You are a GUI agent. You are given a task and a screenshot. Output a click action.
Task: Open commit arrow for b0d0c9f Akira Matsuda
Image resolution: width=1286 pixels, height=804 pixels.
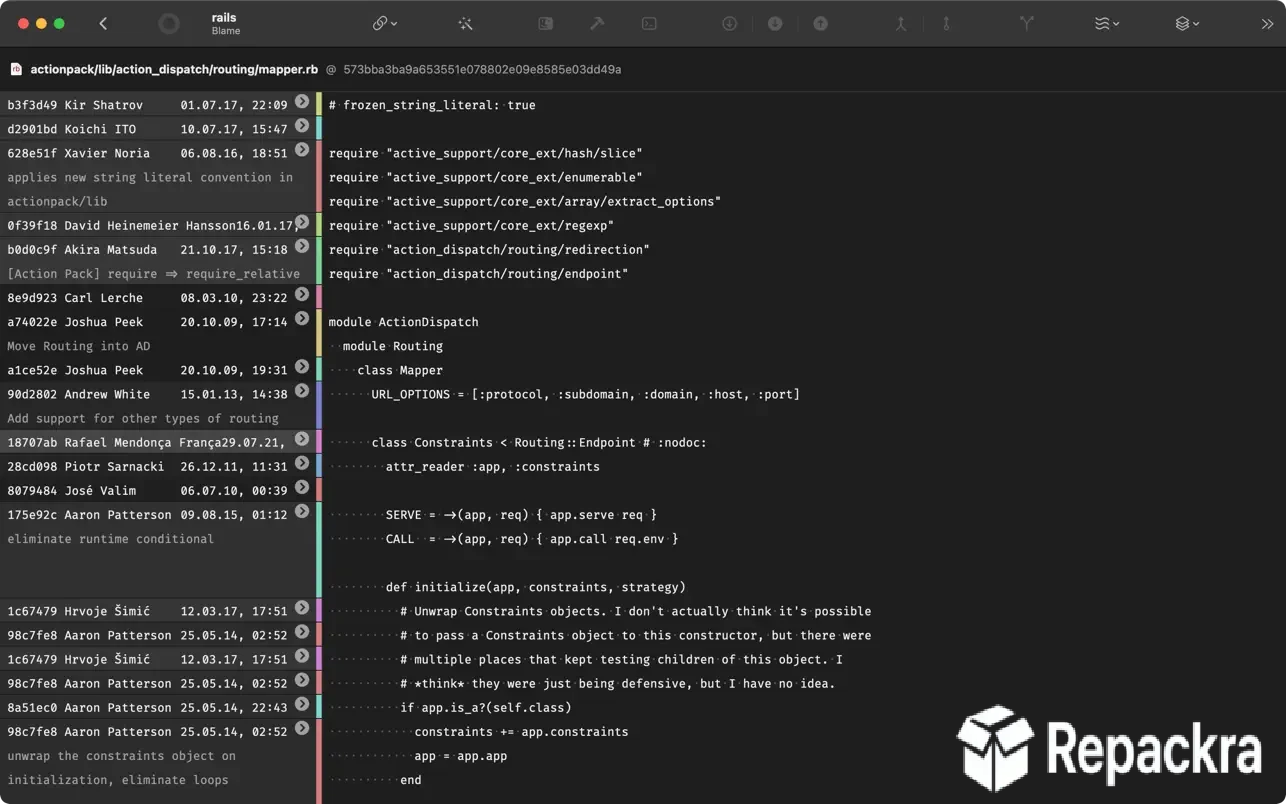pyautogui.click(x=302, y=247)
